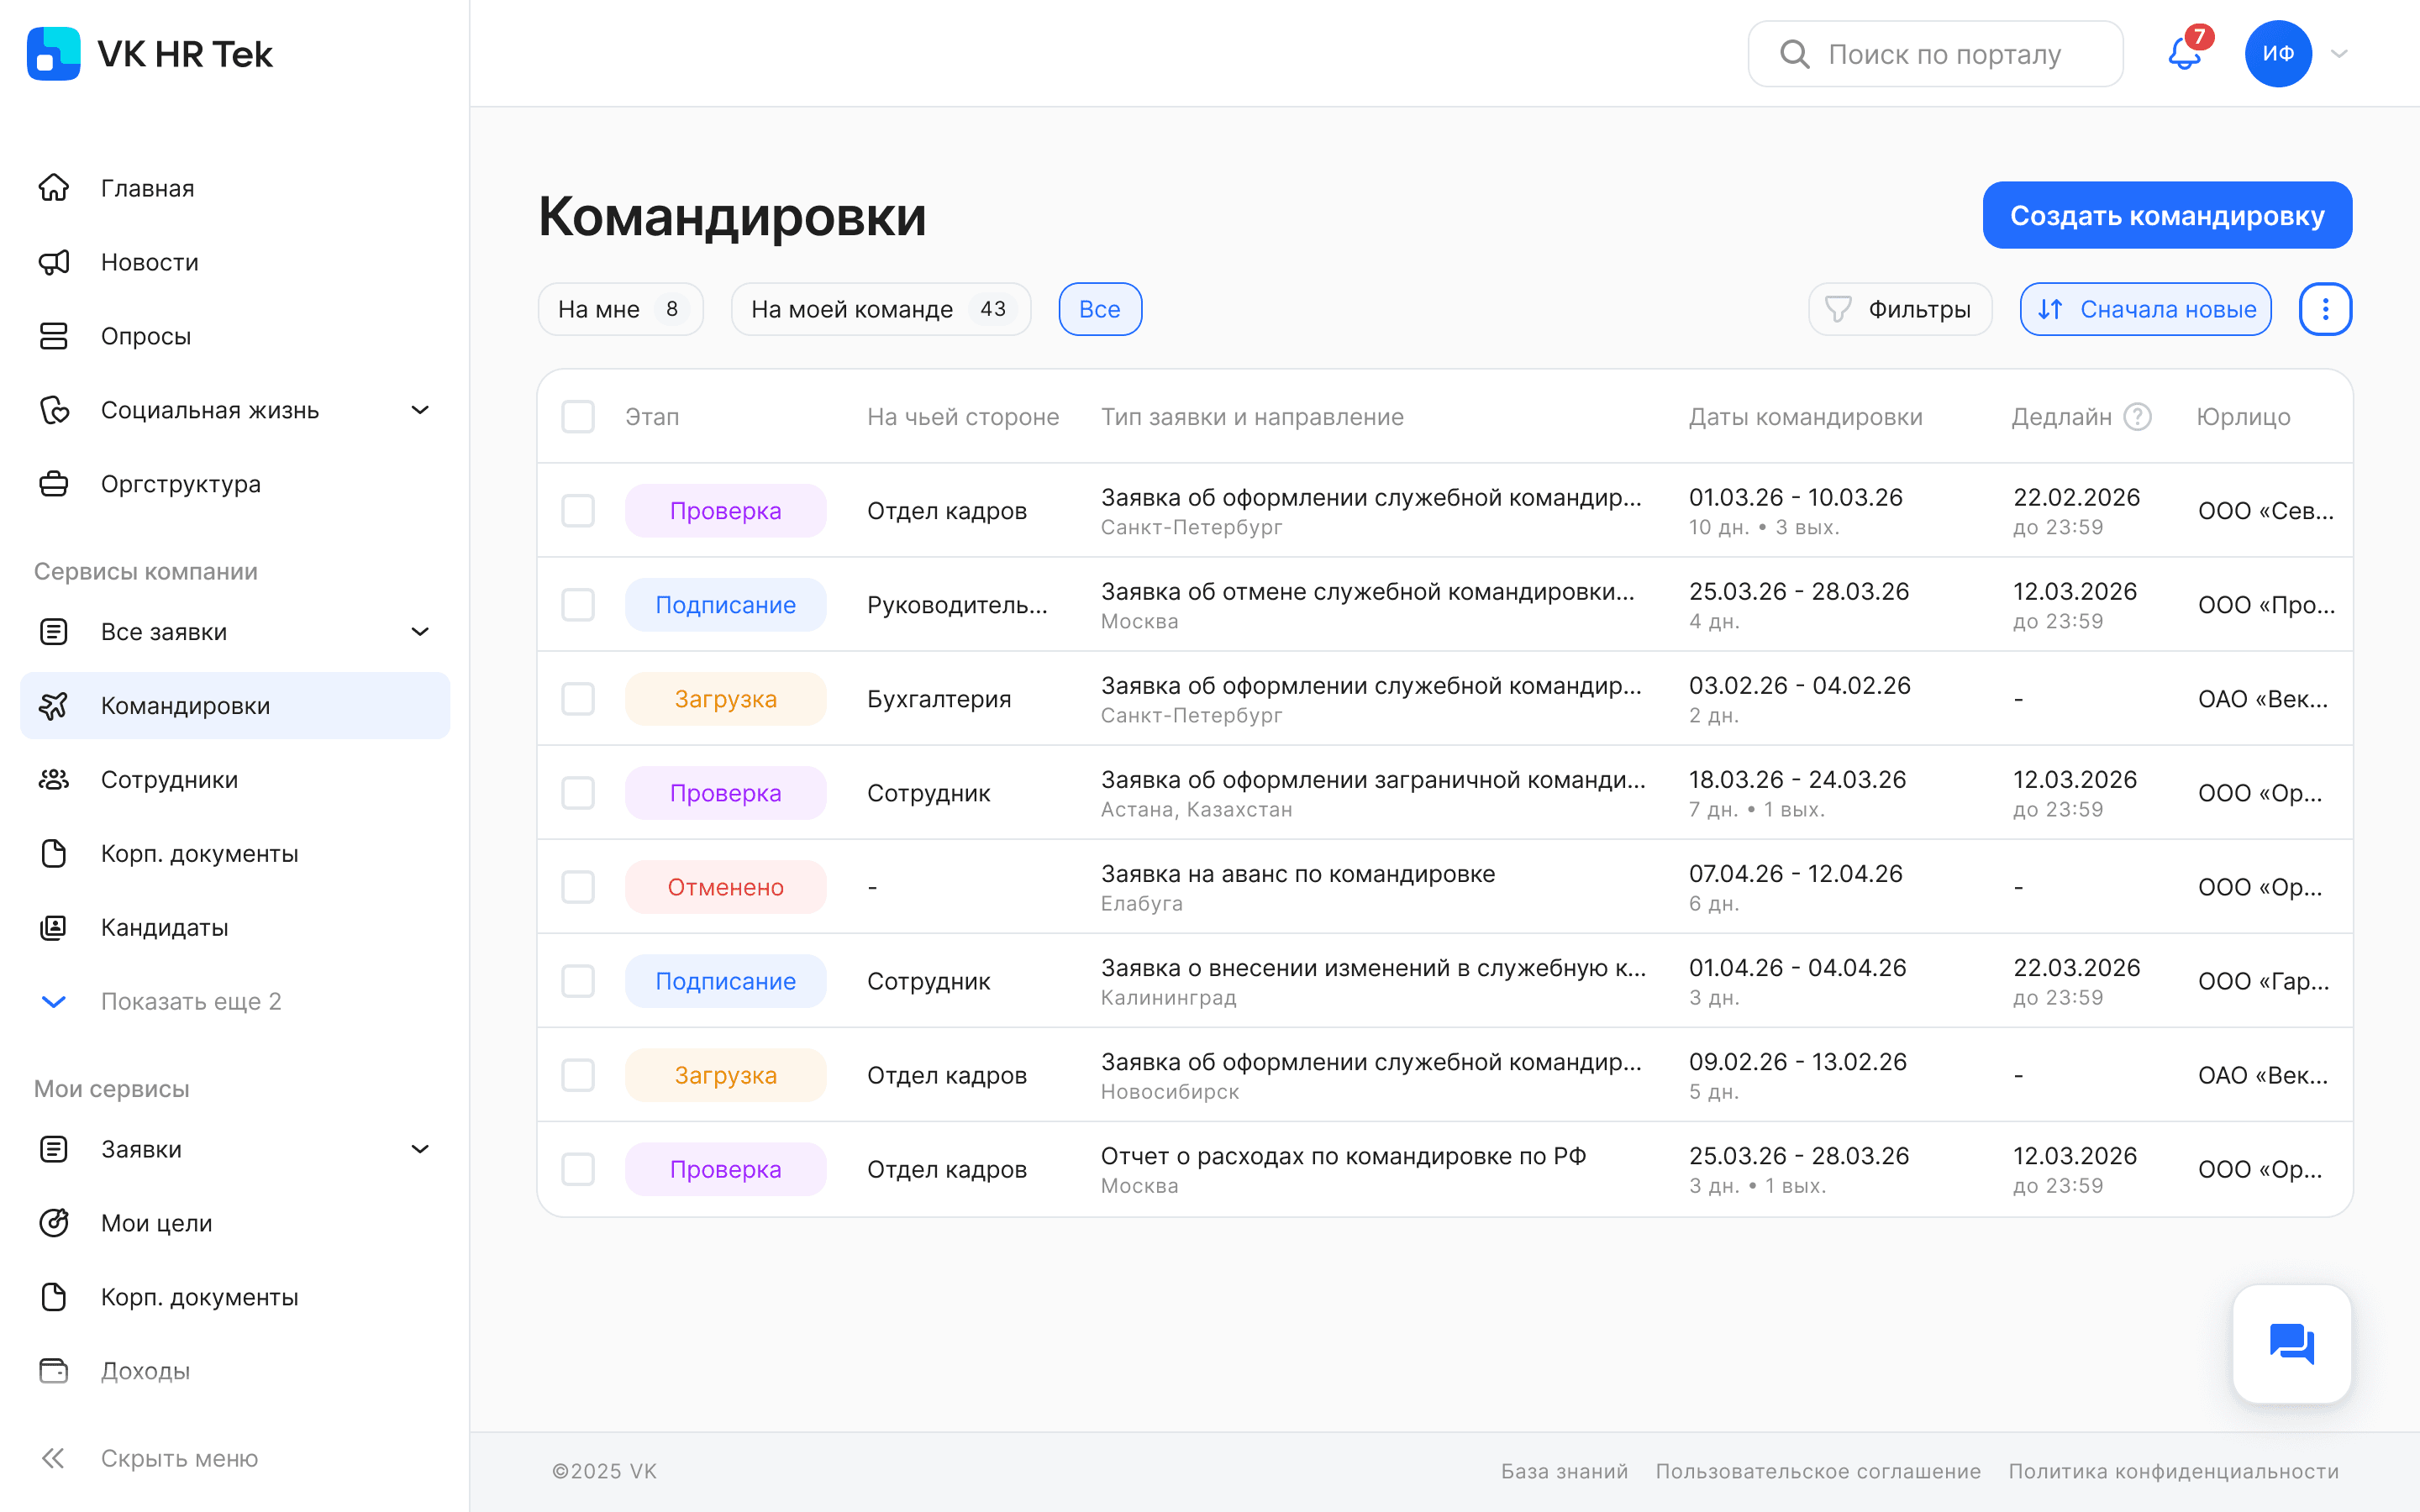This screenshot has width=2420, height=1512.
Task: Click the Сотрудники people icon
Action: click(x=54, y=780)
